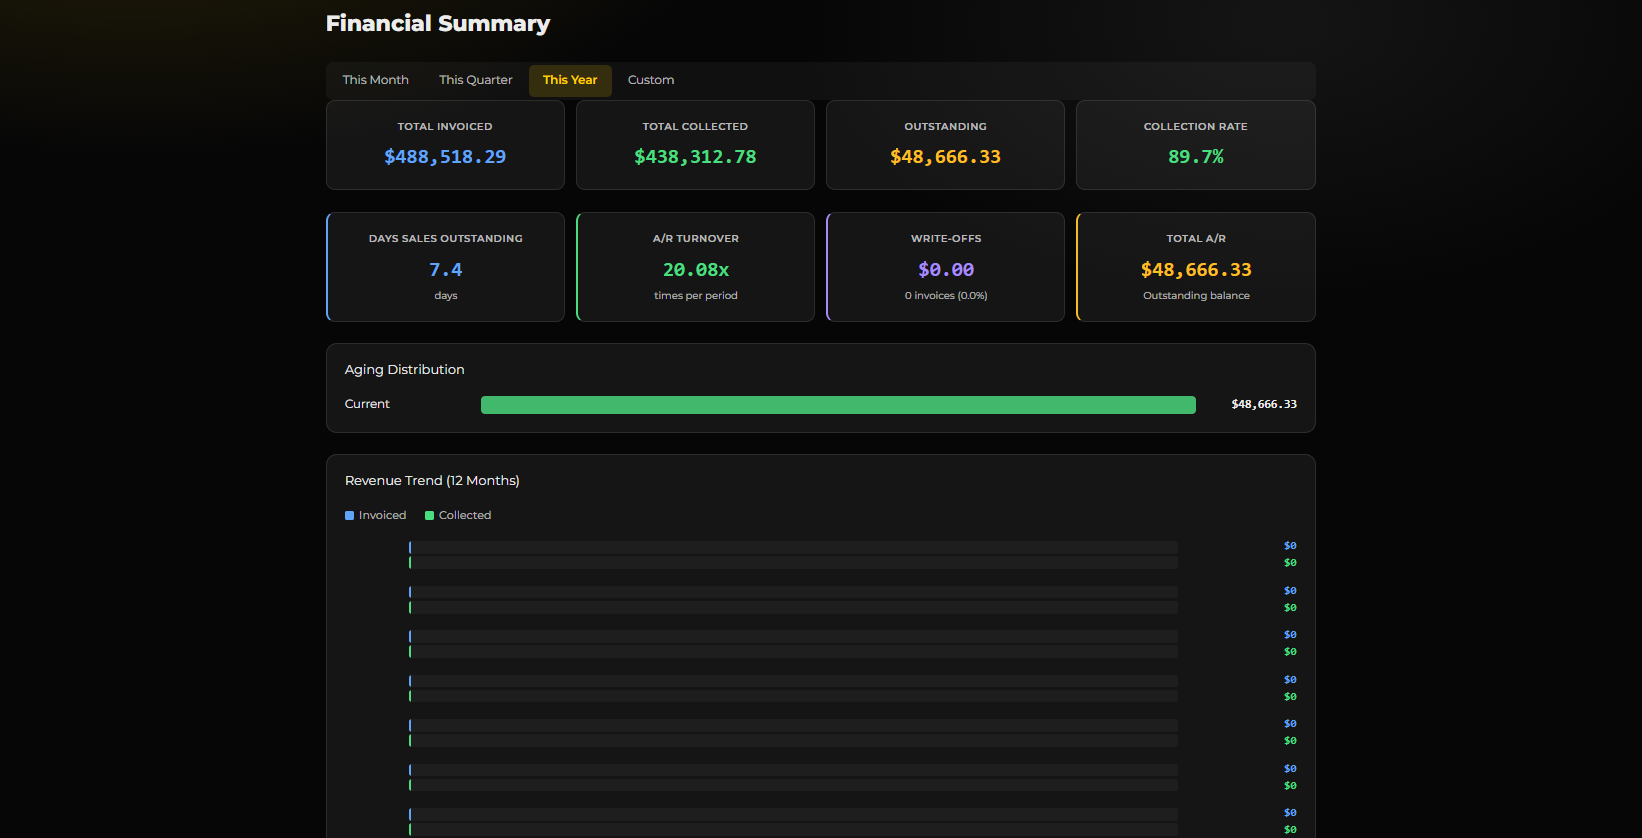This screenshot has width=1642, height=838.
Task: Select the Outstanding card value
Action: pyautogui.click(x=945, y=157)
